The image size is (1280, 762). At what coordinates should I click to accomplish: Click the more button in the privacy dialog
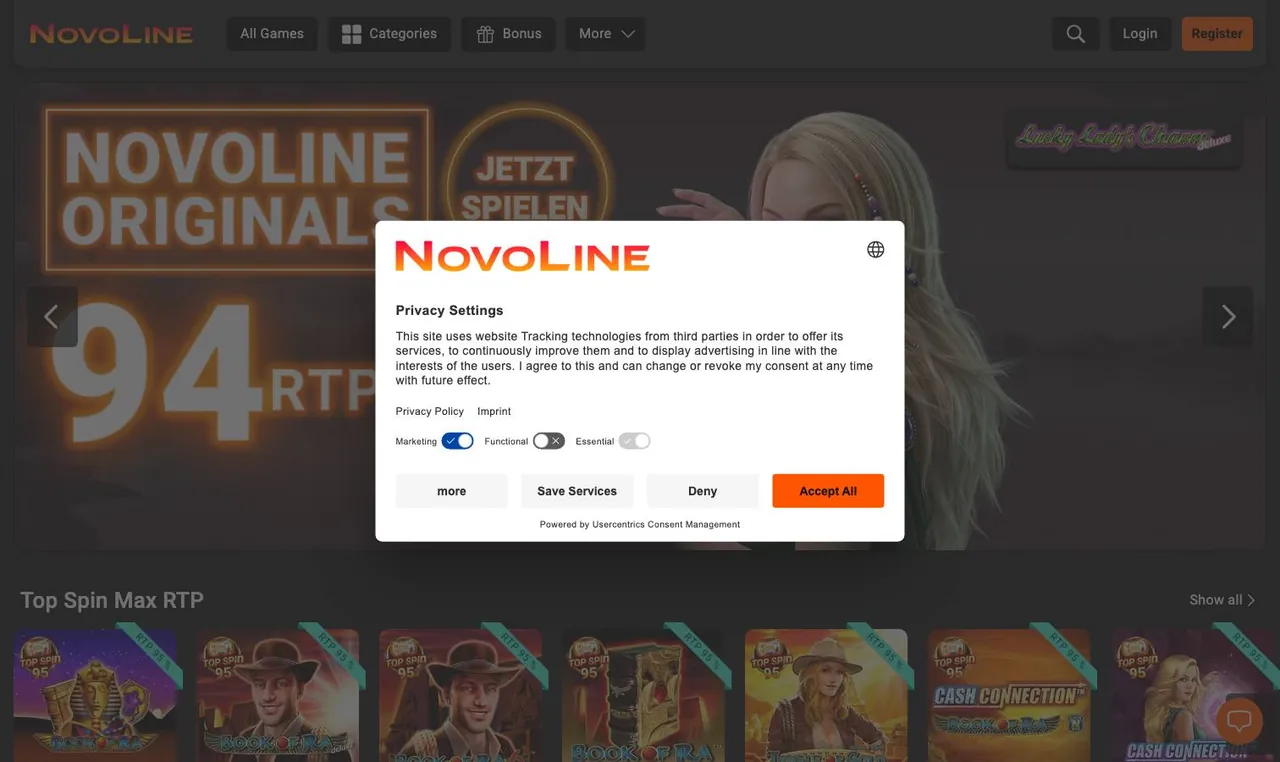coord(452,491)
